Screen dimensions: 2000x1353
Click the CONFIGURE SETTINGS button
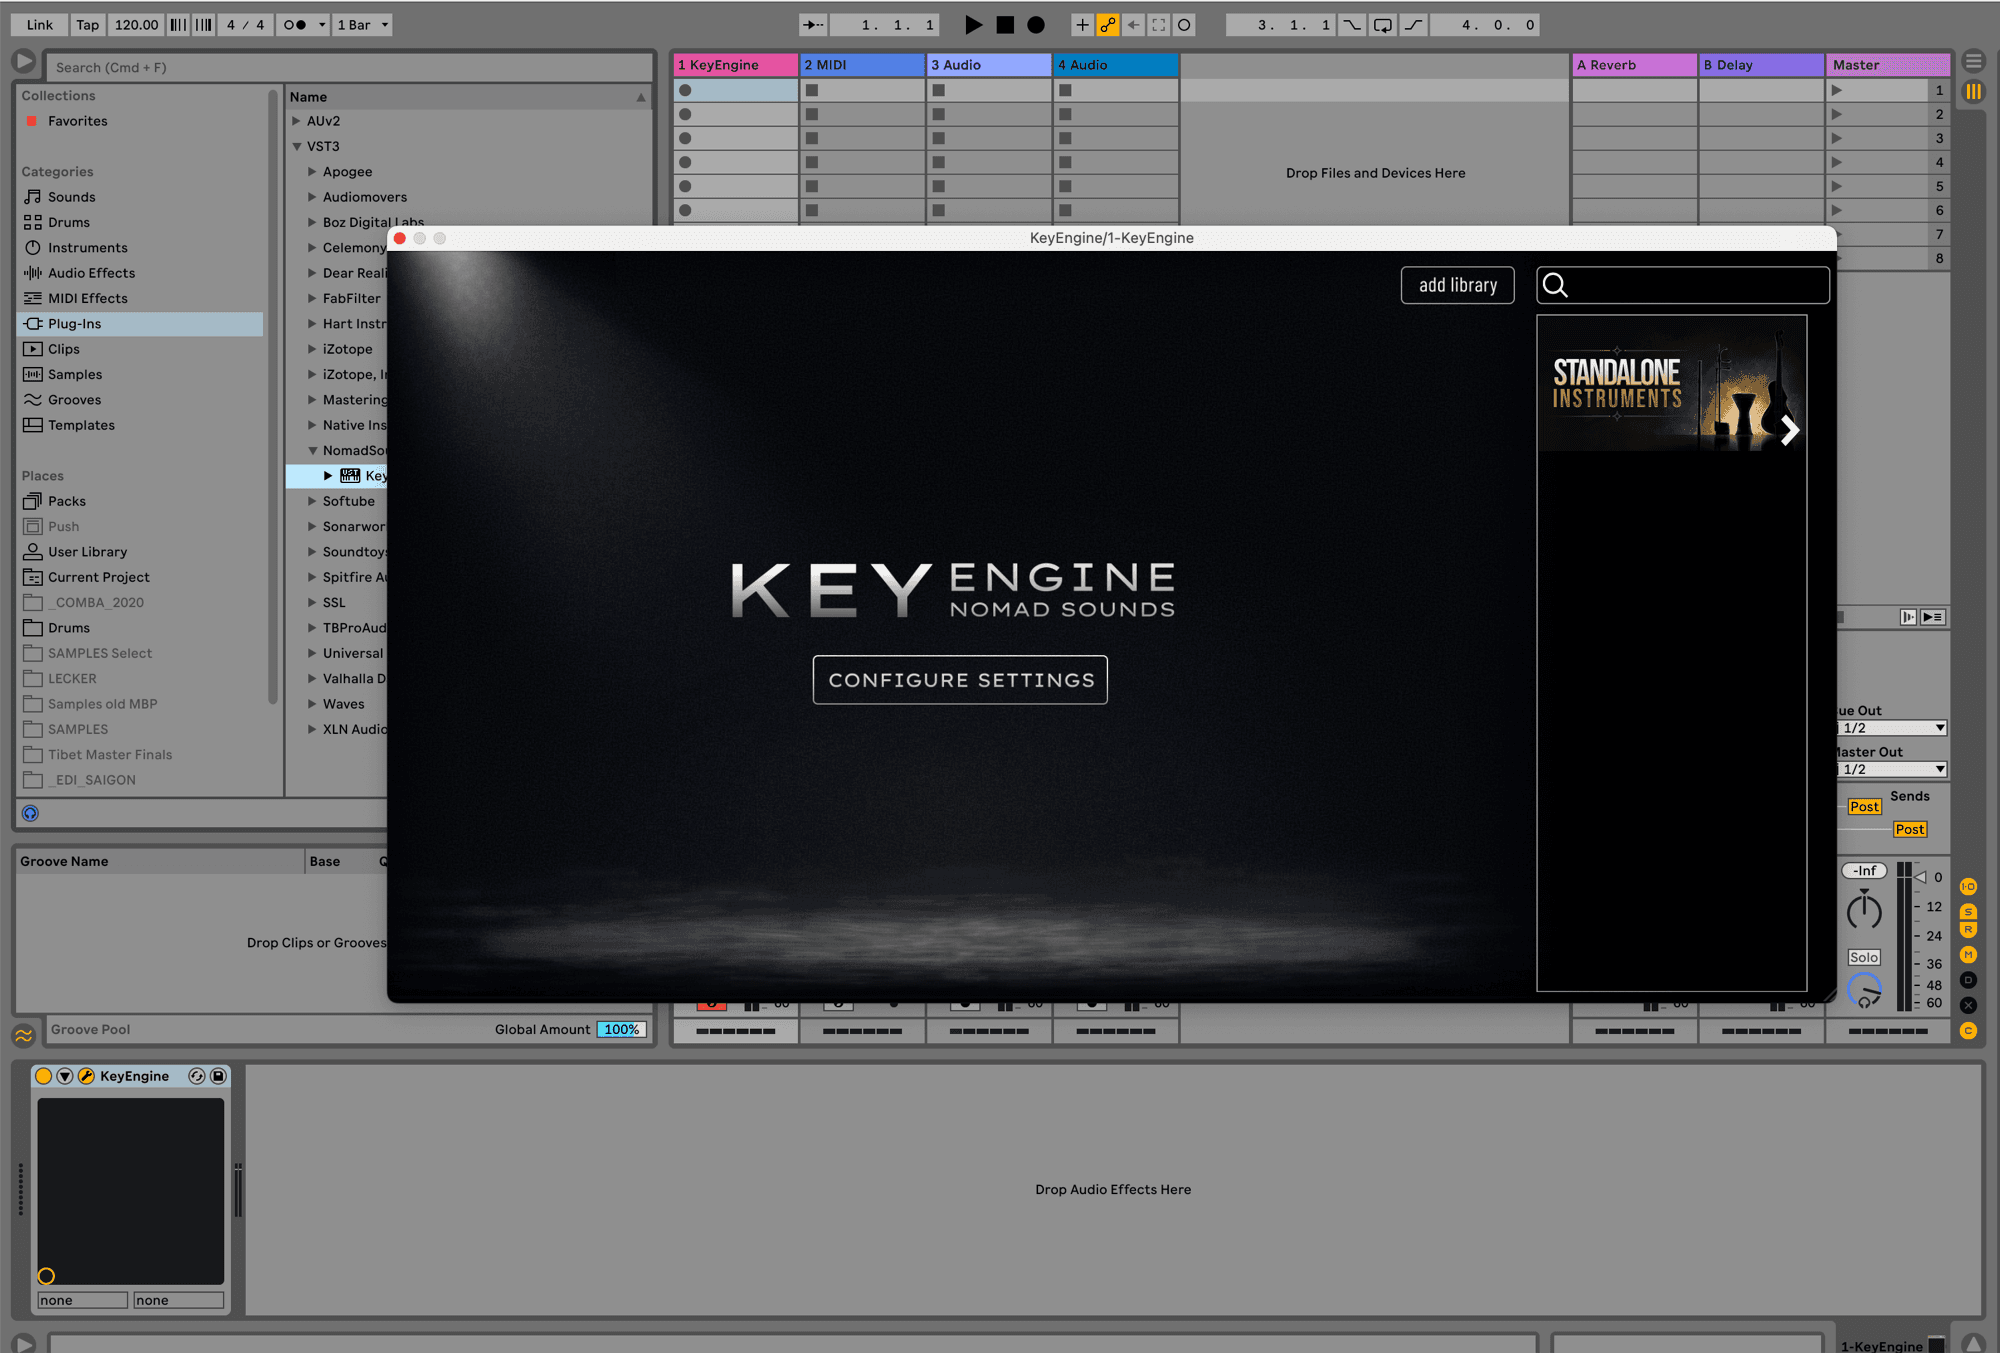point(960,680)
